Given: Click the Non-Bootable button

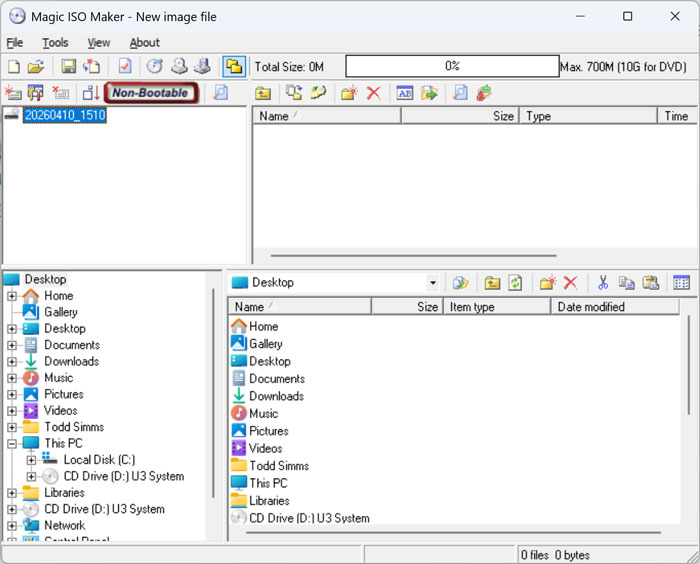Looking at the screenshot, I should tap(150, 93).
